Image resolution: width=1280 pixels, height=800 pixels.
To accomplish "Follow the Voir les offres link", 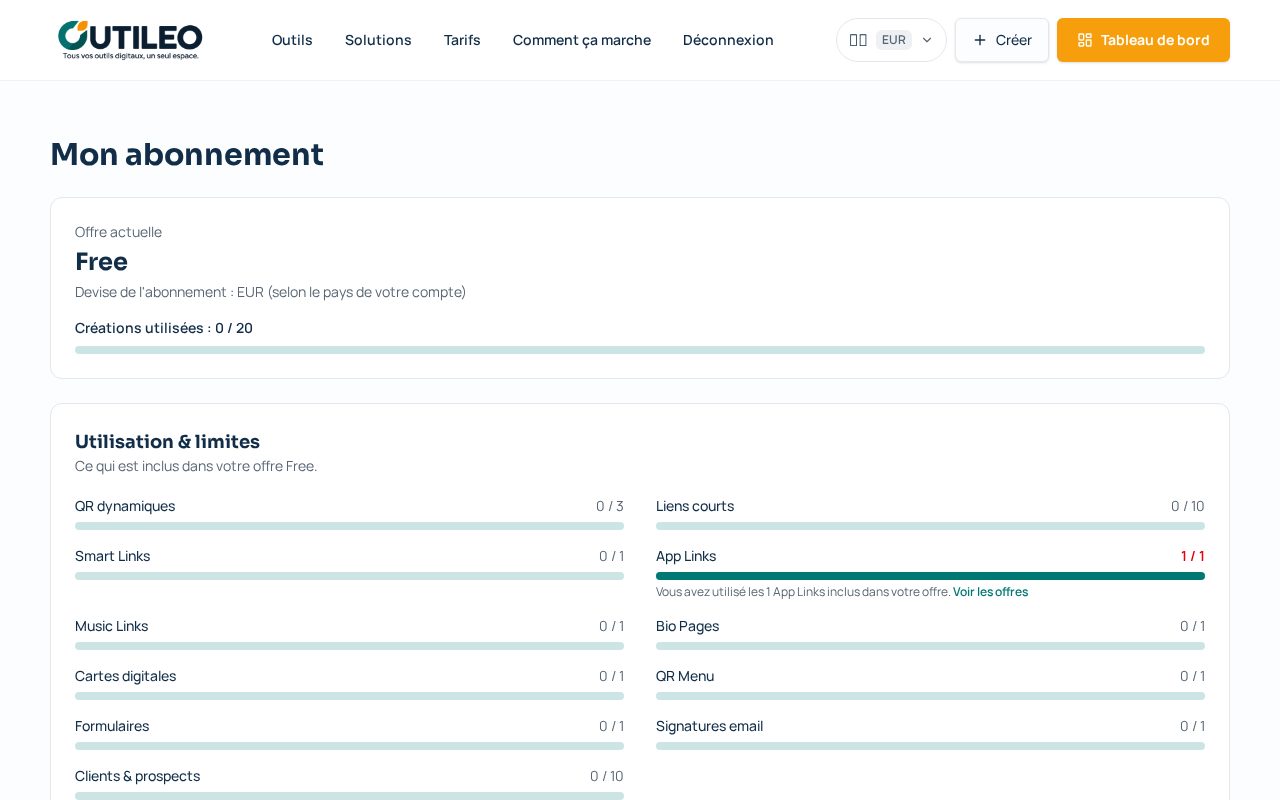I will [990, 592].
